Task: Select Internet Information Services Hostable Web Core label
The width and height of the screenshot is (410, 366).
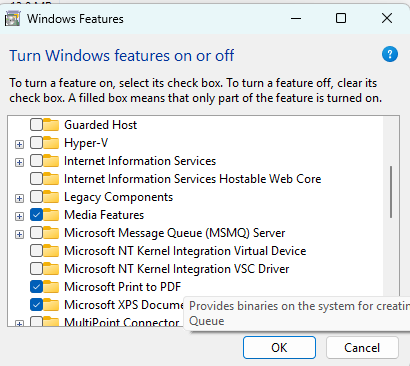Action: (193, 179)
